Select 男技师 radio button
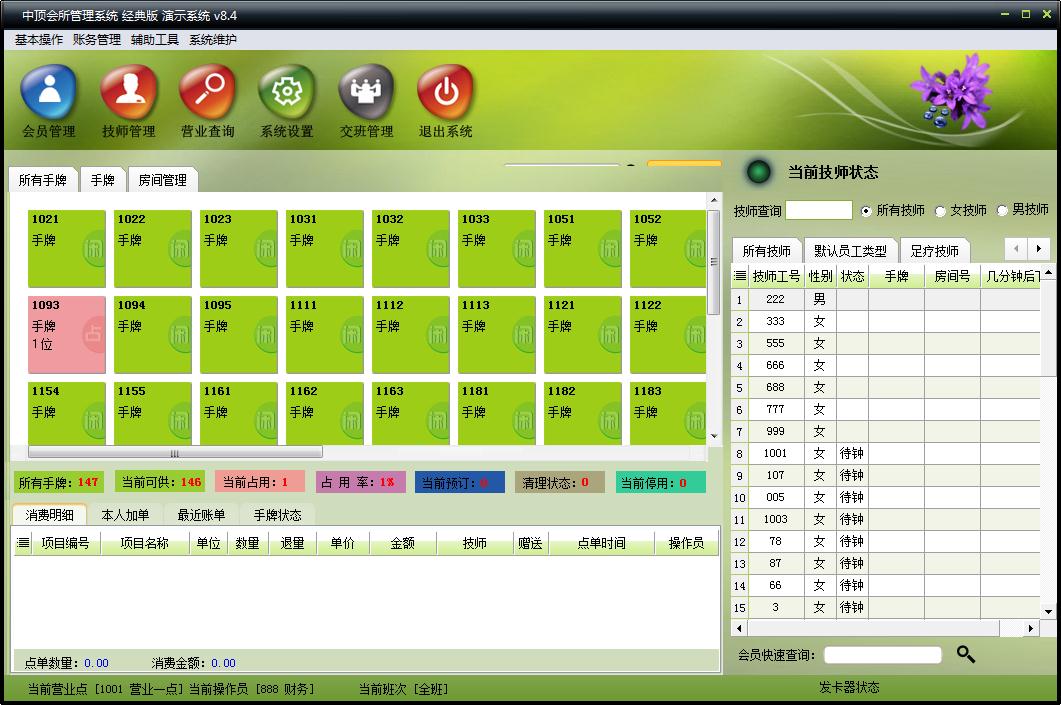The image size is (1061, 705). pyautogui.click(x=1002, y=211)
